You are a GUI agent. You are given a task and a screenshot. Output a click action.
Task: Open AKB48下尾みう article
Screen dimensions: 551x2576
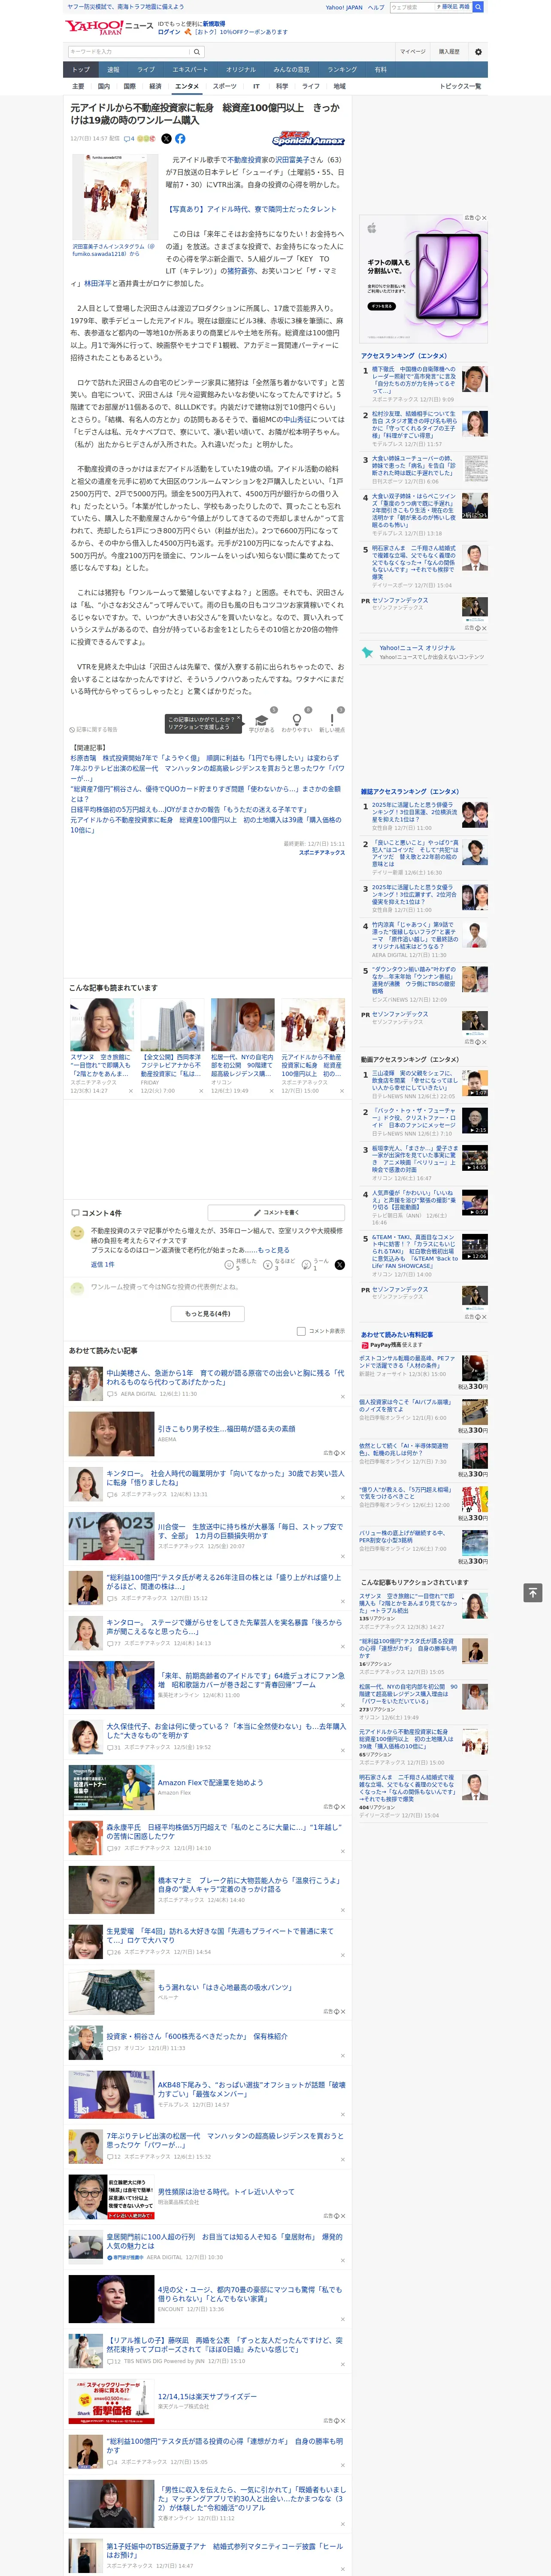pos(251,2090)
